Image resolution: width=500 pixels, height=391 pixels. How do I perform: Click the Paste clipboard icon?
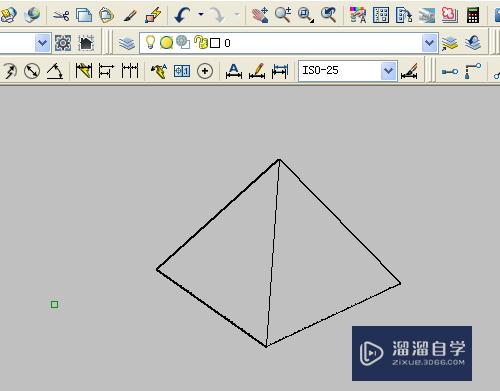[107, 15]
